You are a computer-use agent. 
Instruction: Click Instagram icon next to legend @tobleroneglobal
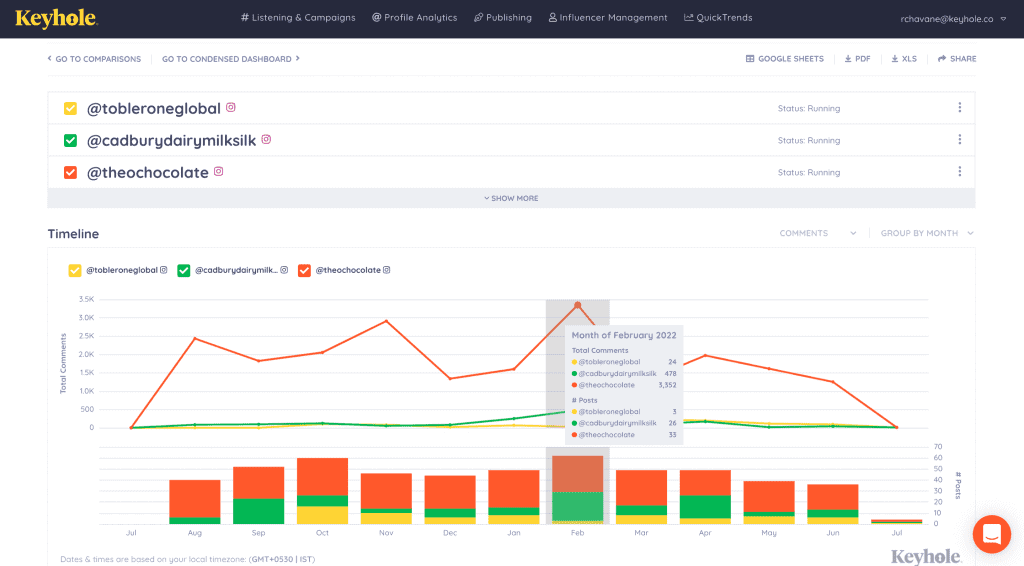[164, 270]
